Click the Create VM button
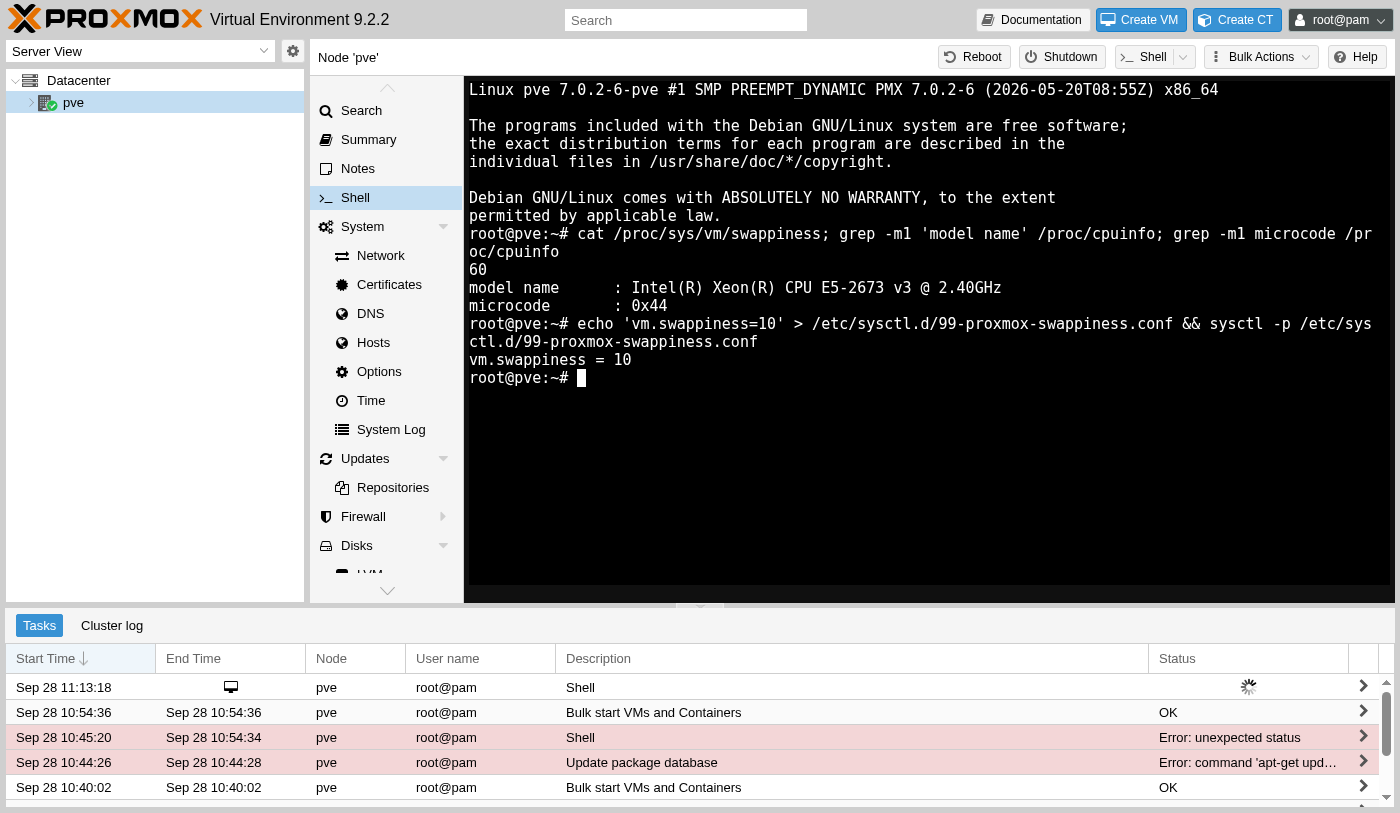The height and width of the screenshot is (813, 1400). (x=1141, y=20)
